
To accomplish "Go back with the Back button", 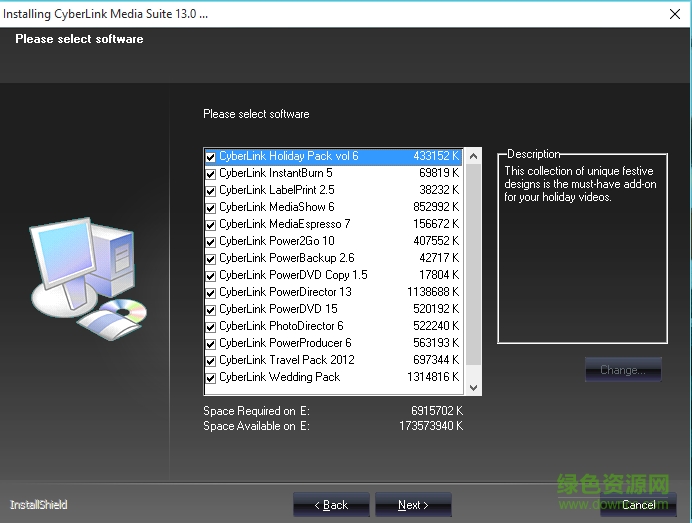I will pos(331,505).
